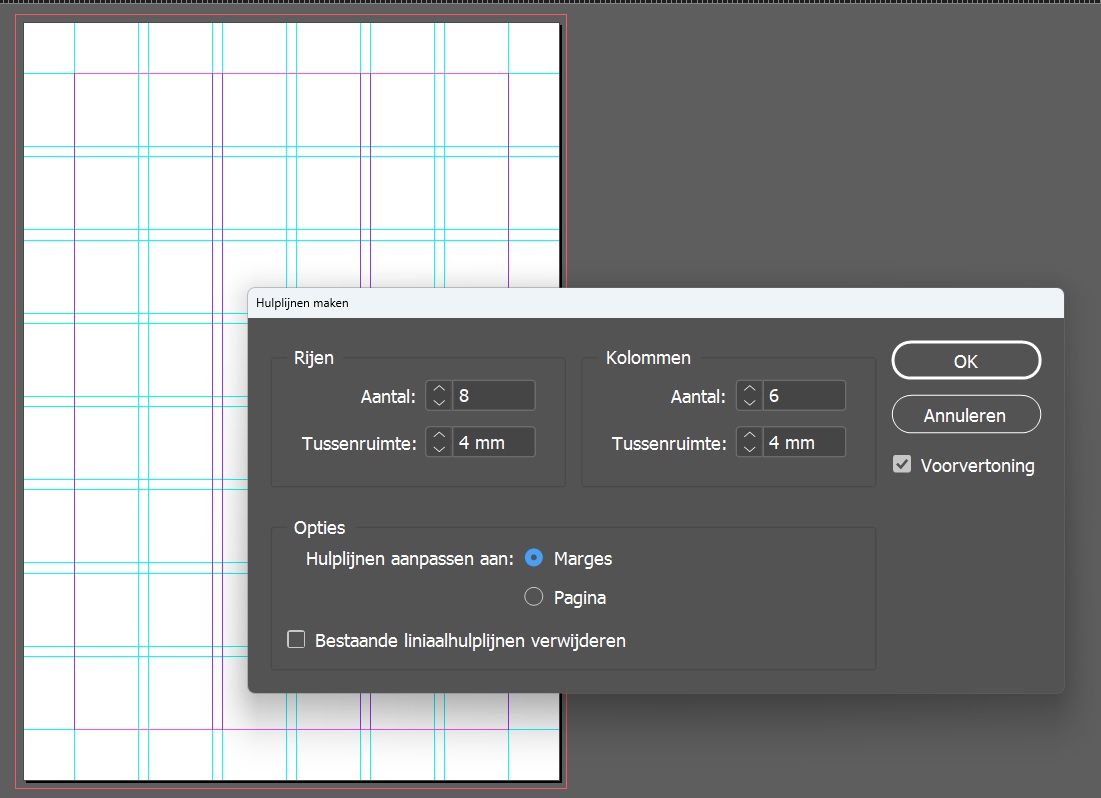This screenshot has width=1101, height=798.
Task: Click the Kolommen Aantal field showing 6
Action: (804, 395)
